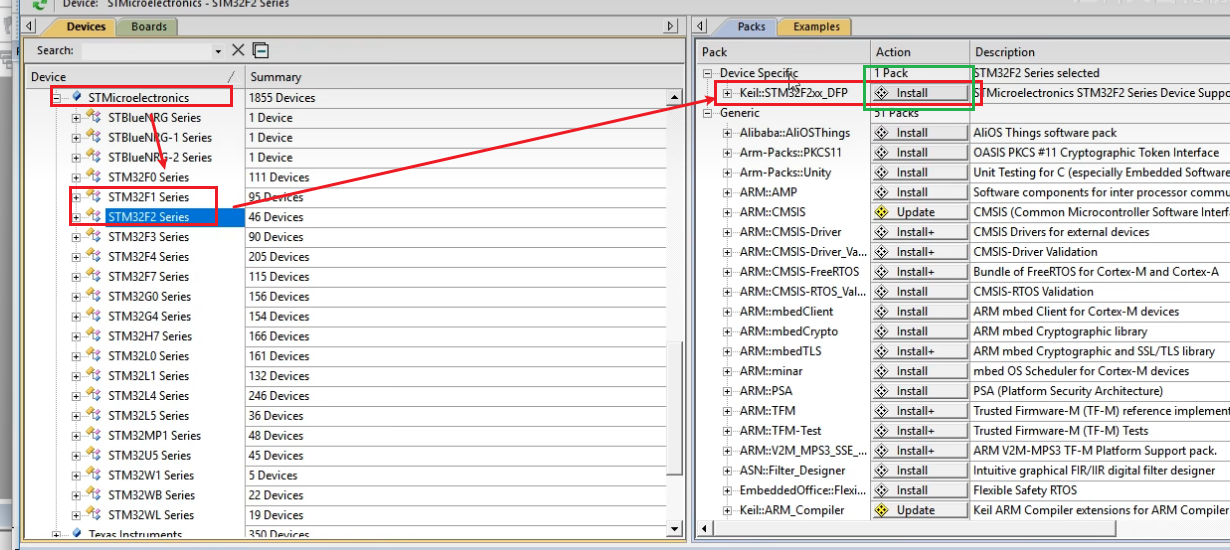This screenshot has height=550, width=1230.
Task: Open the search field dropdown arrow
Action: pos(219,50)
